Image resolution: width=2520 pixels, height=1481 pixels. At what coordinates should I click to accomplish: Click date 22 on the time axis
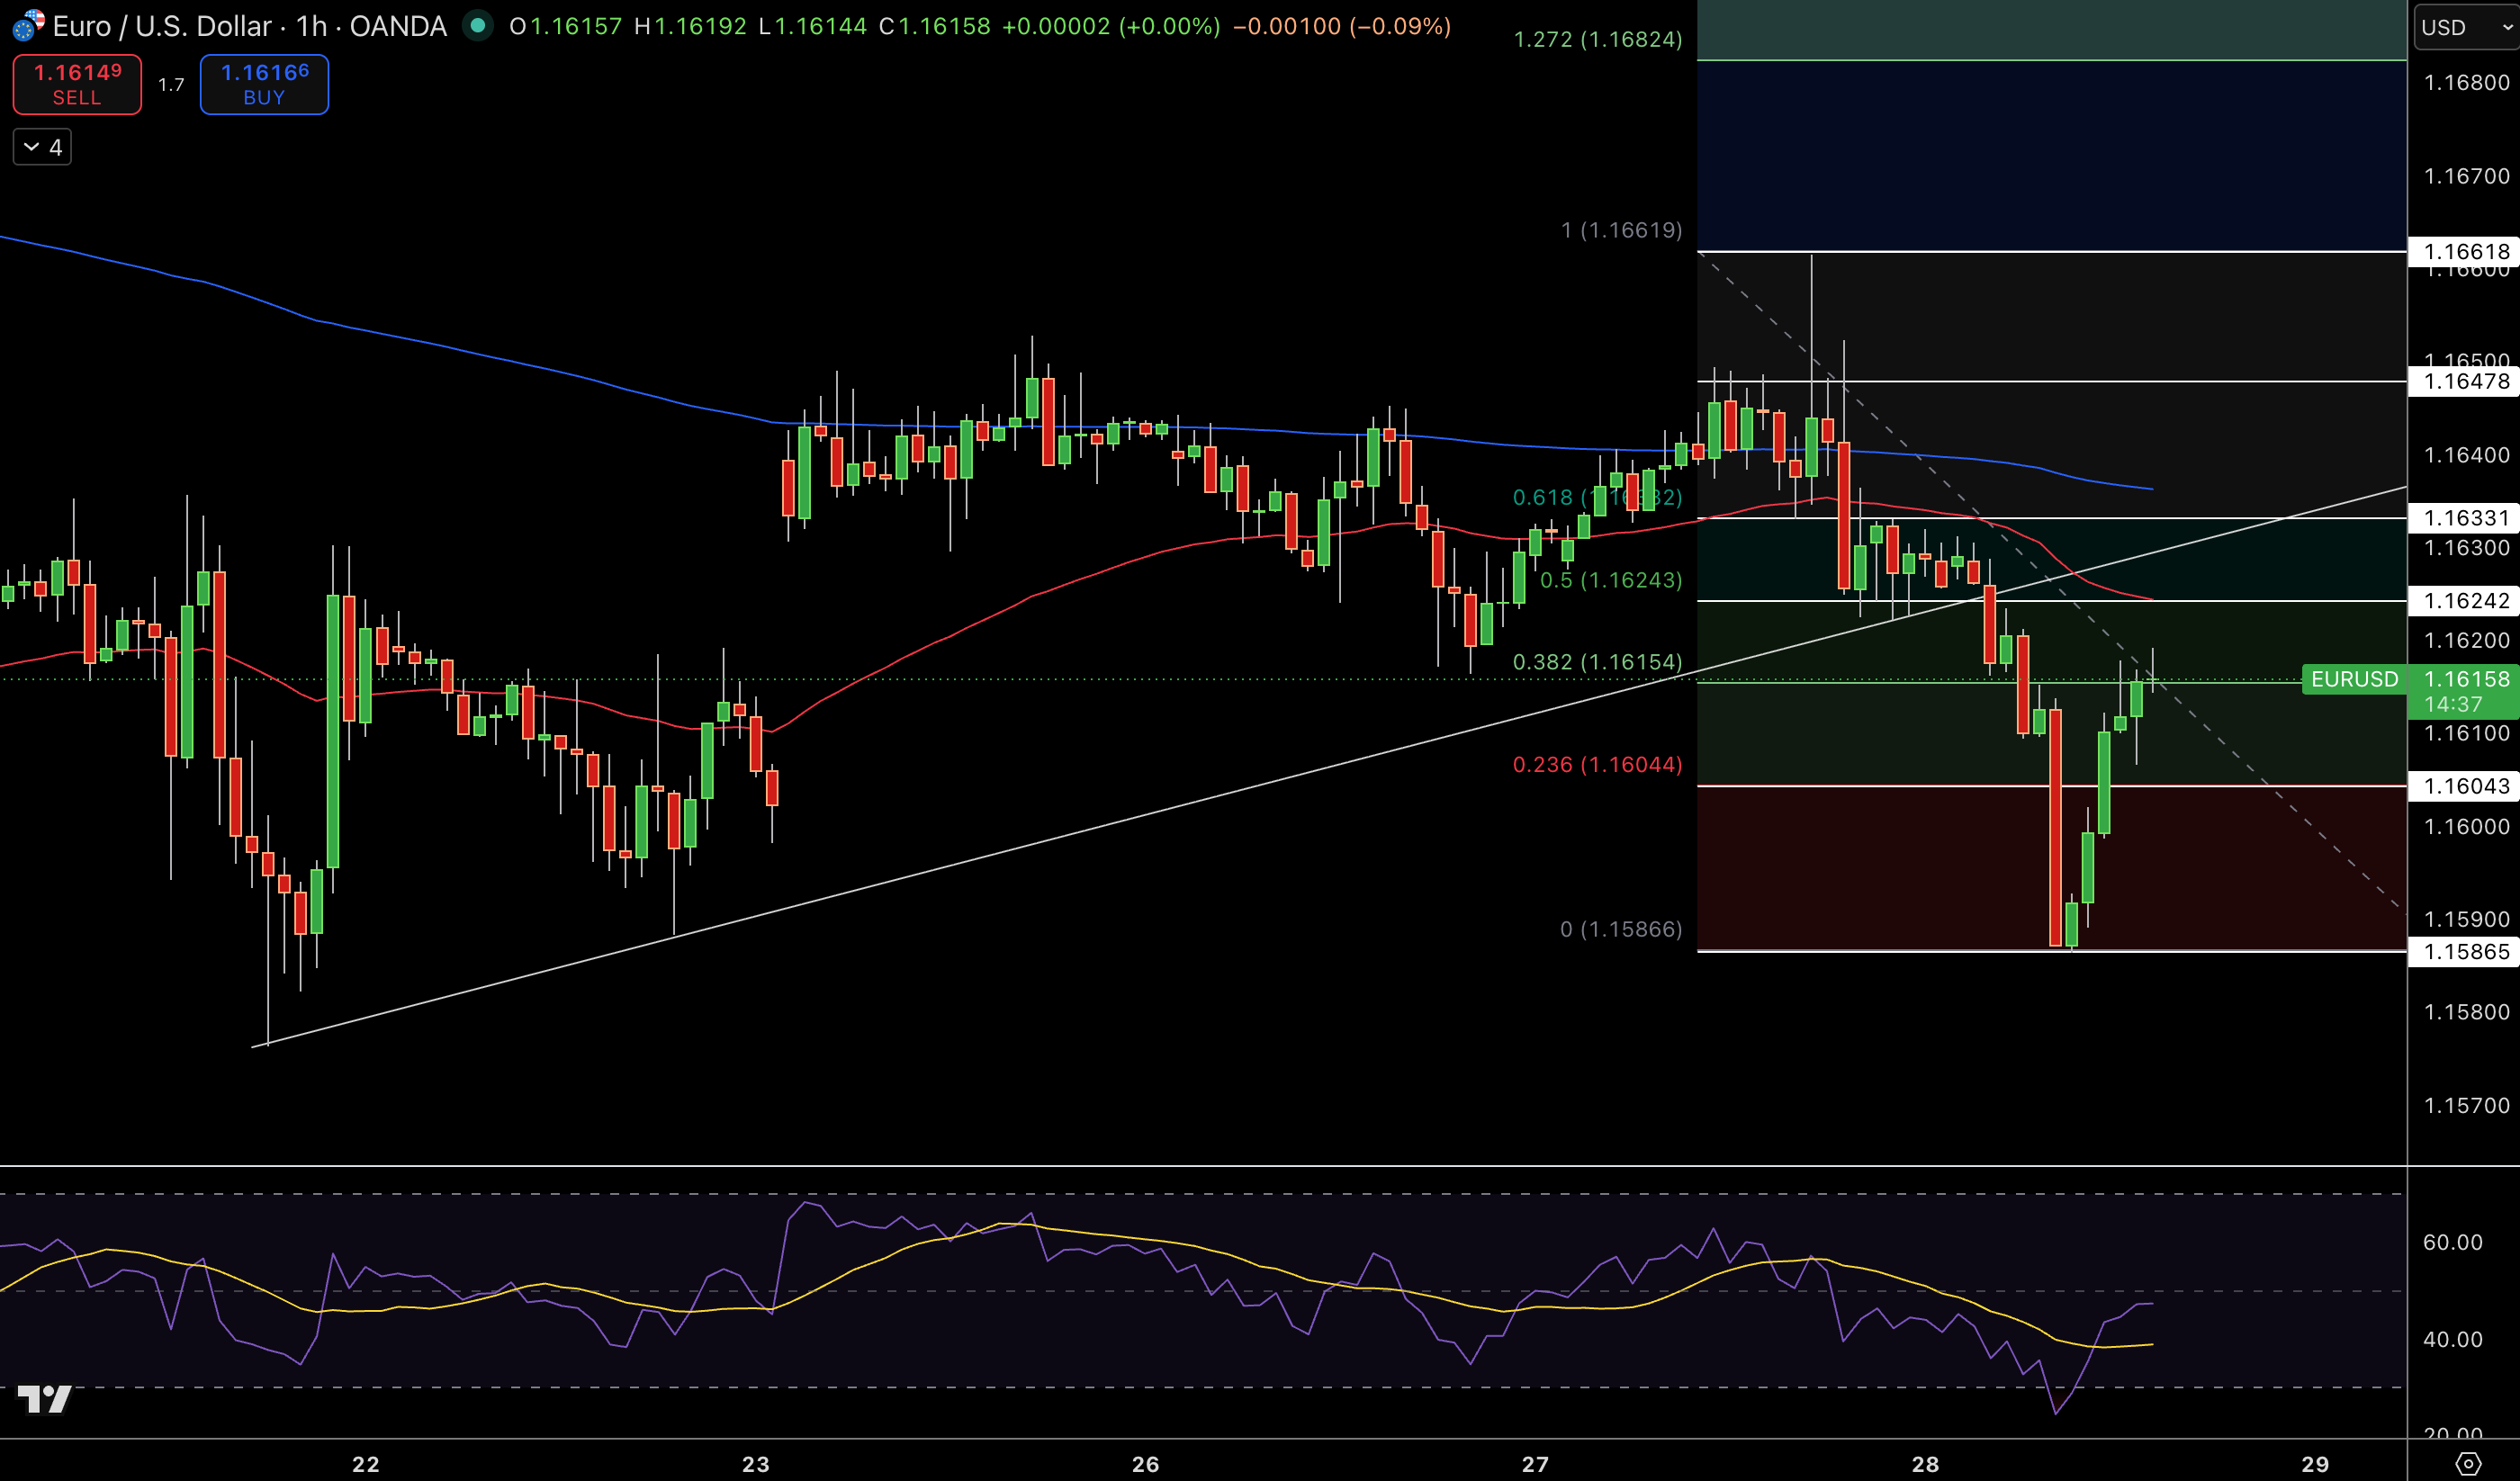[366, 1464]
